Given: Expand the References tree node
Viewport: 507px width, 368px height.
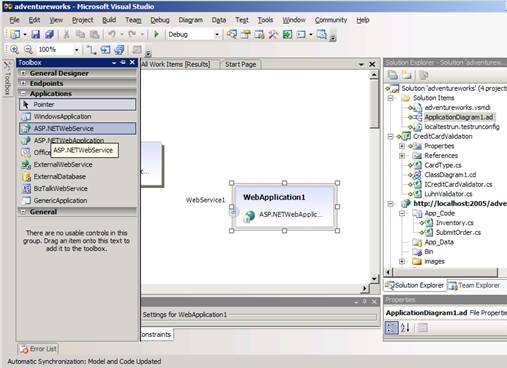Looking at the screenshot, I should pos(402,156).
